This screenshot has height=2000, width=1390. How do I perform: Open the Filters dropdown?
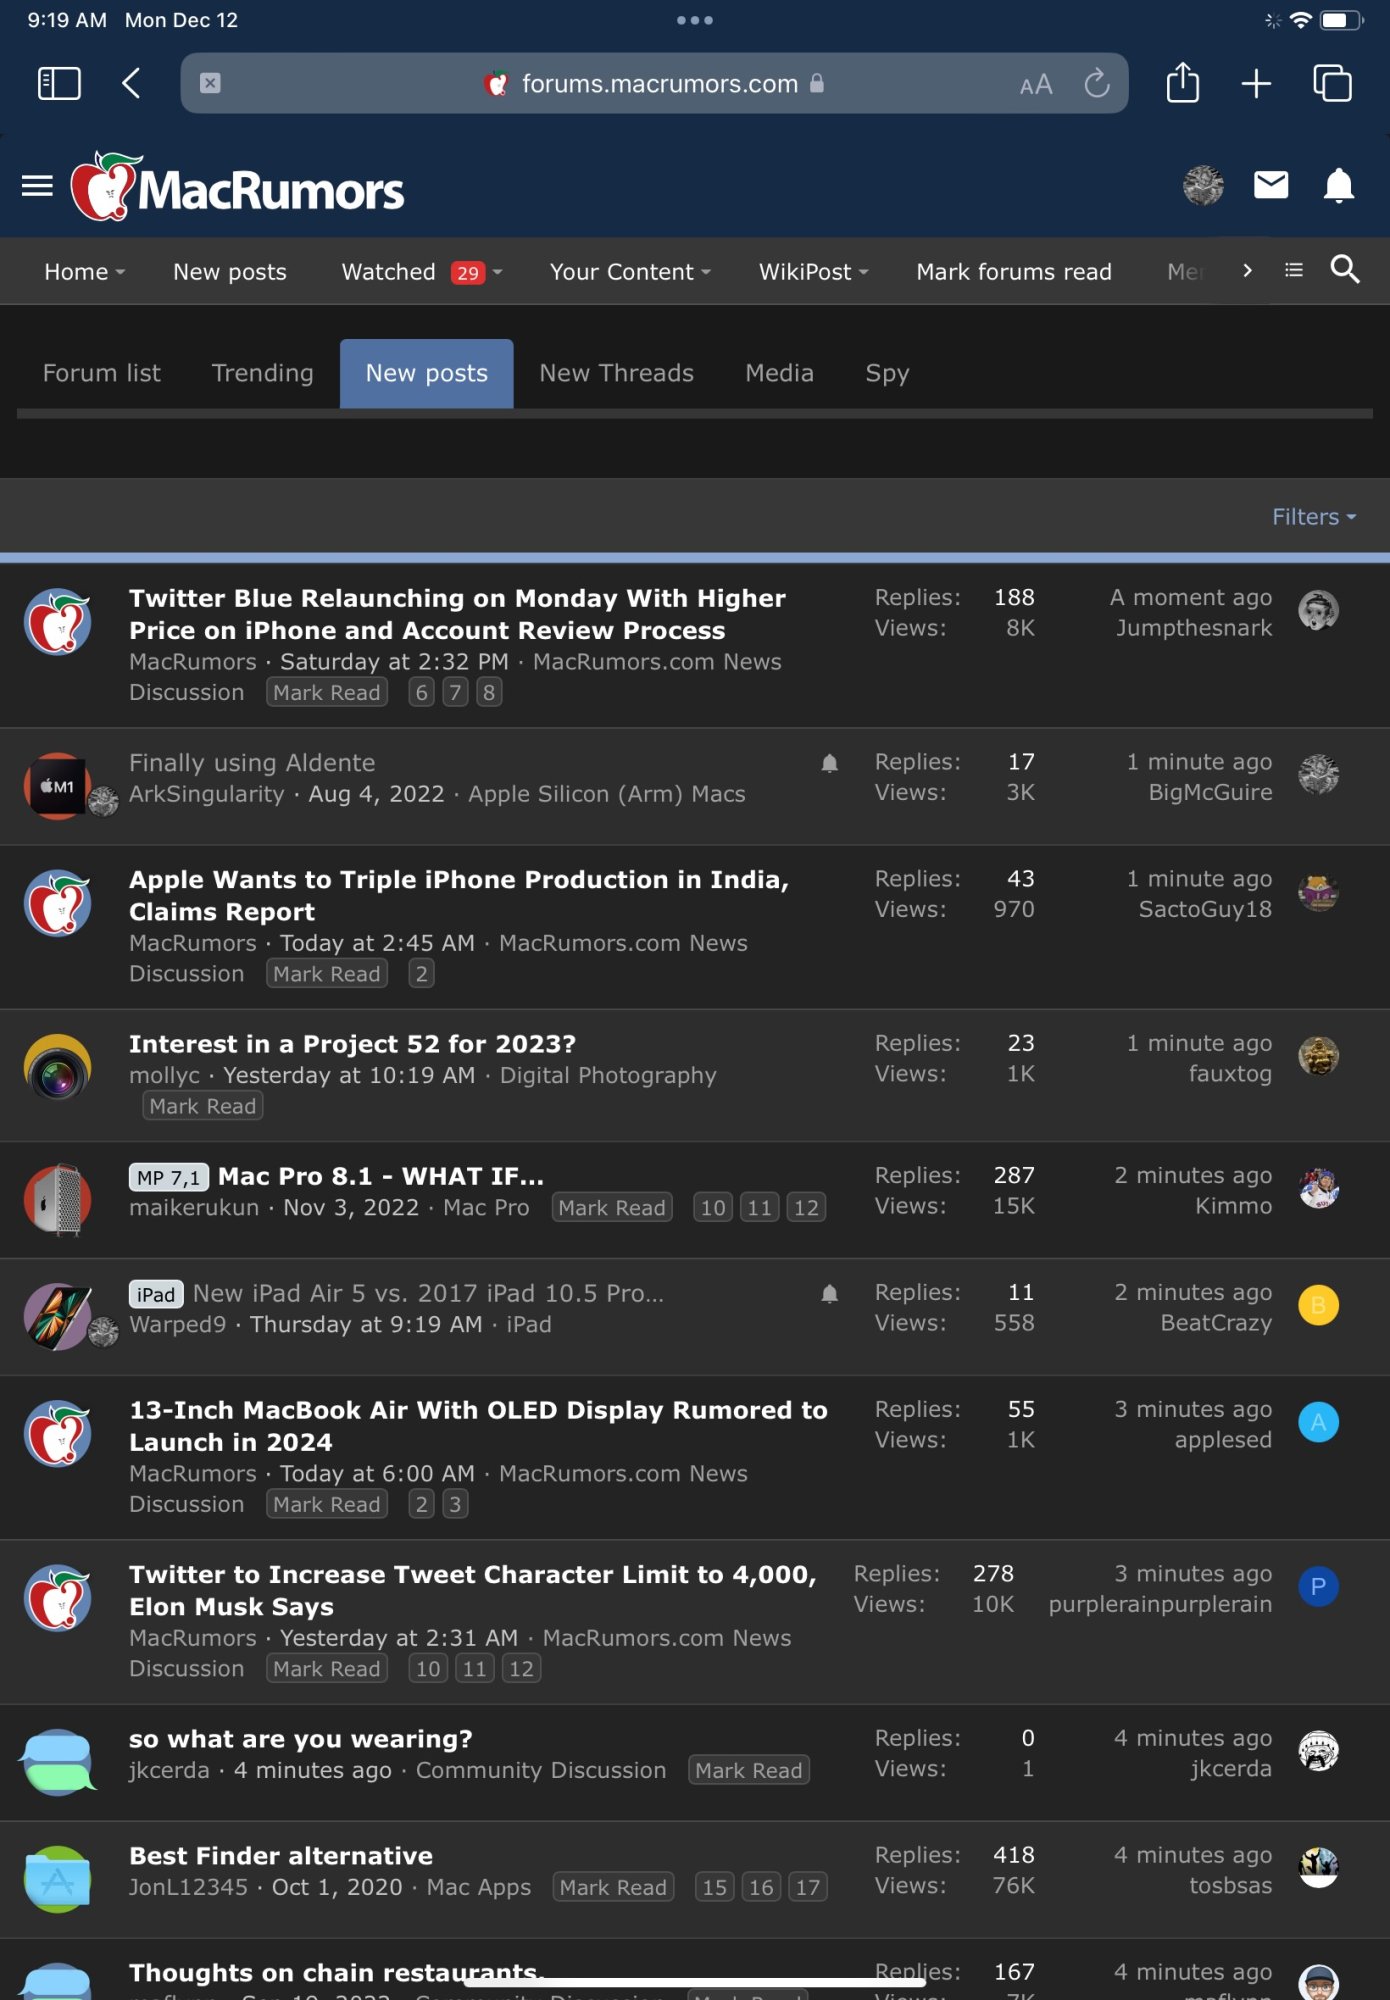[x=1314, y=517]
